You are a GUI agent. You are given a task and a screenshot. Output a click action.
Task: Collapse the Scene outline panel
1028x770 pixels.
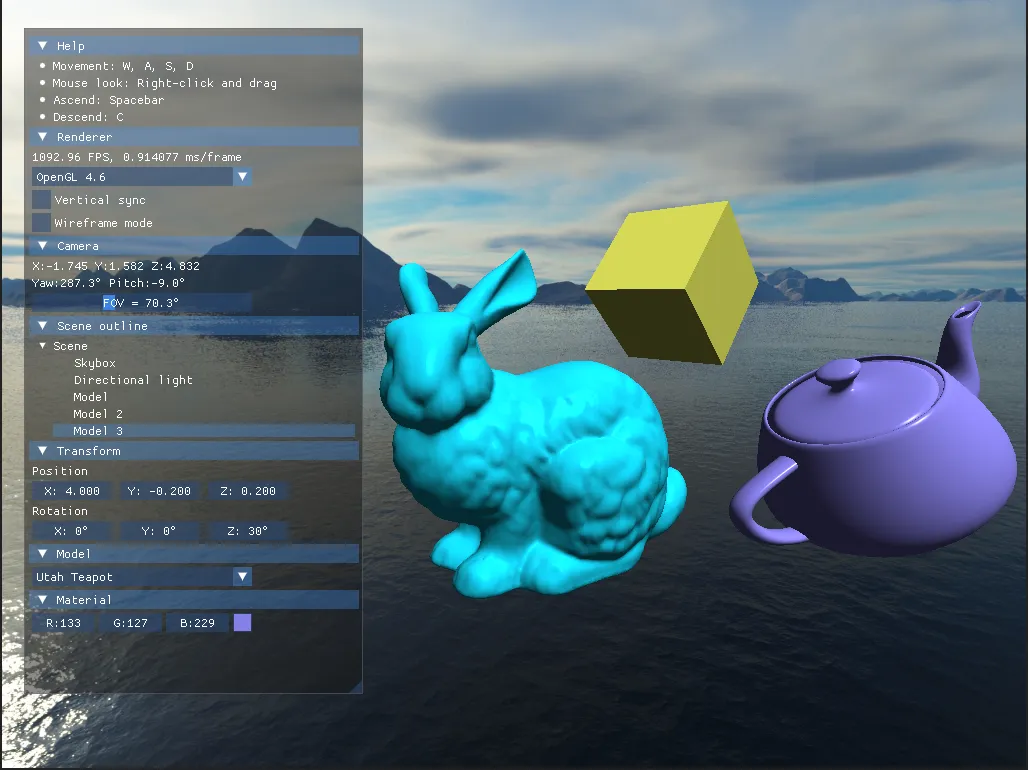click(41, 325)
